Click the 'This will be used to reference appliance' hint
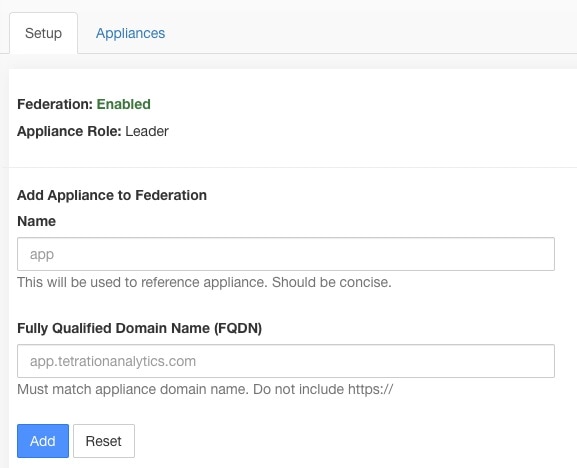This screenshot has width=577, height=468. [142, 282]
